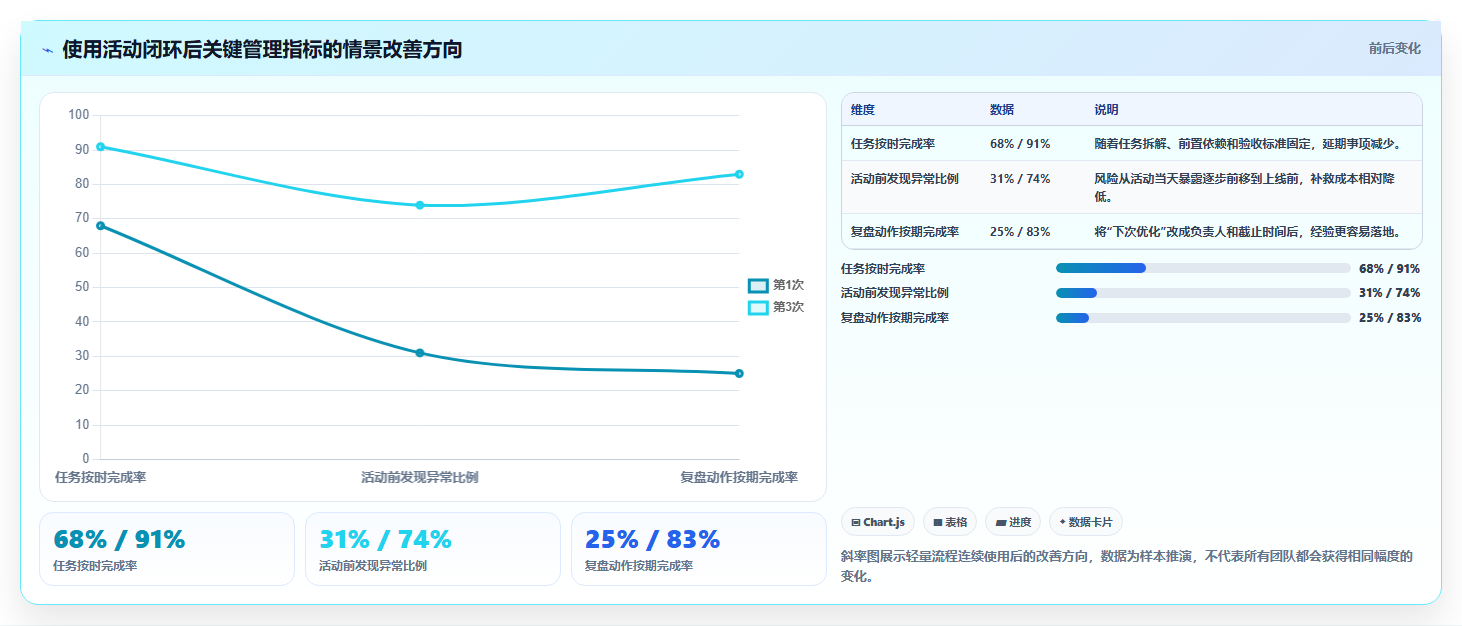
Task: Click the card title 使用活动闭环后关键管理指标的情景改善方向
Action: click(x=262, y=50)
